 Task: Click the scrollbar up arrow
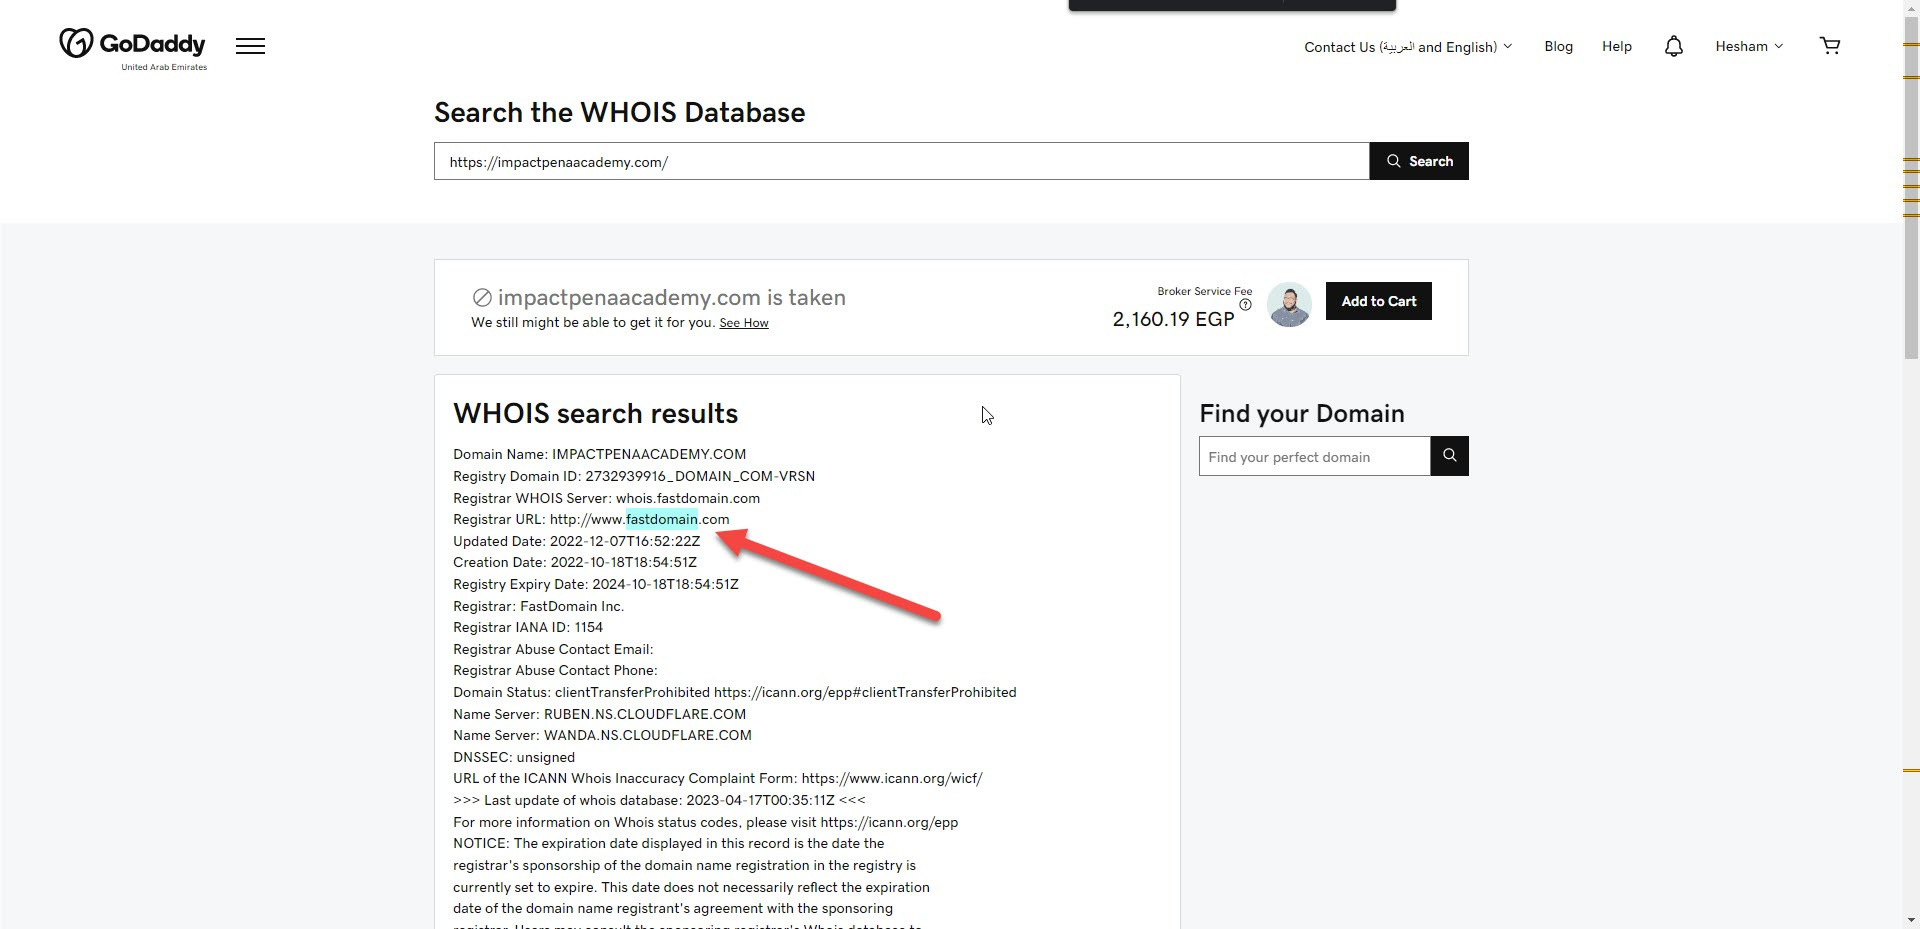1911,9
